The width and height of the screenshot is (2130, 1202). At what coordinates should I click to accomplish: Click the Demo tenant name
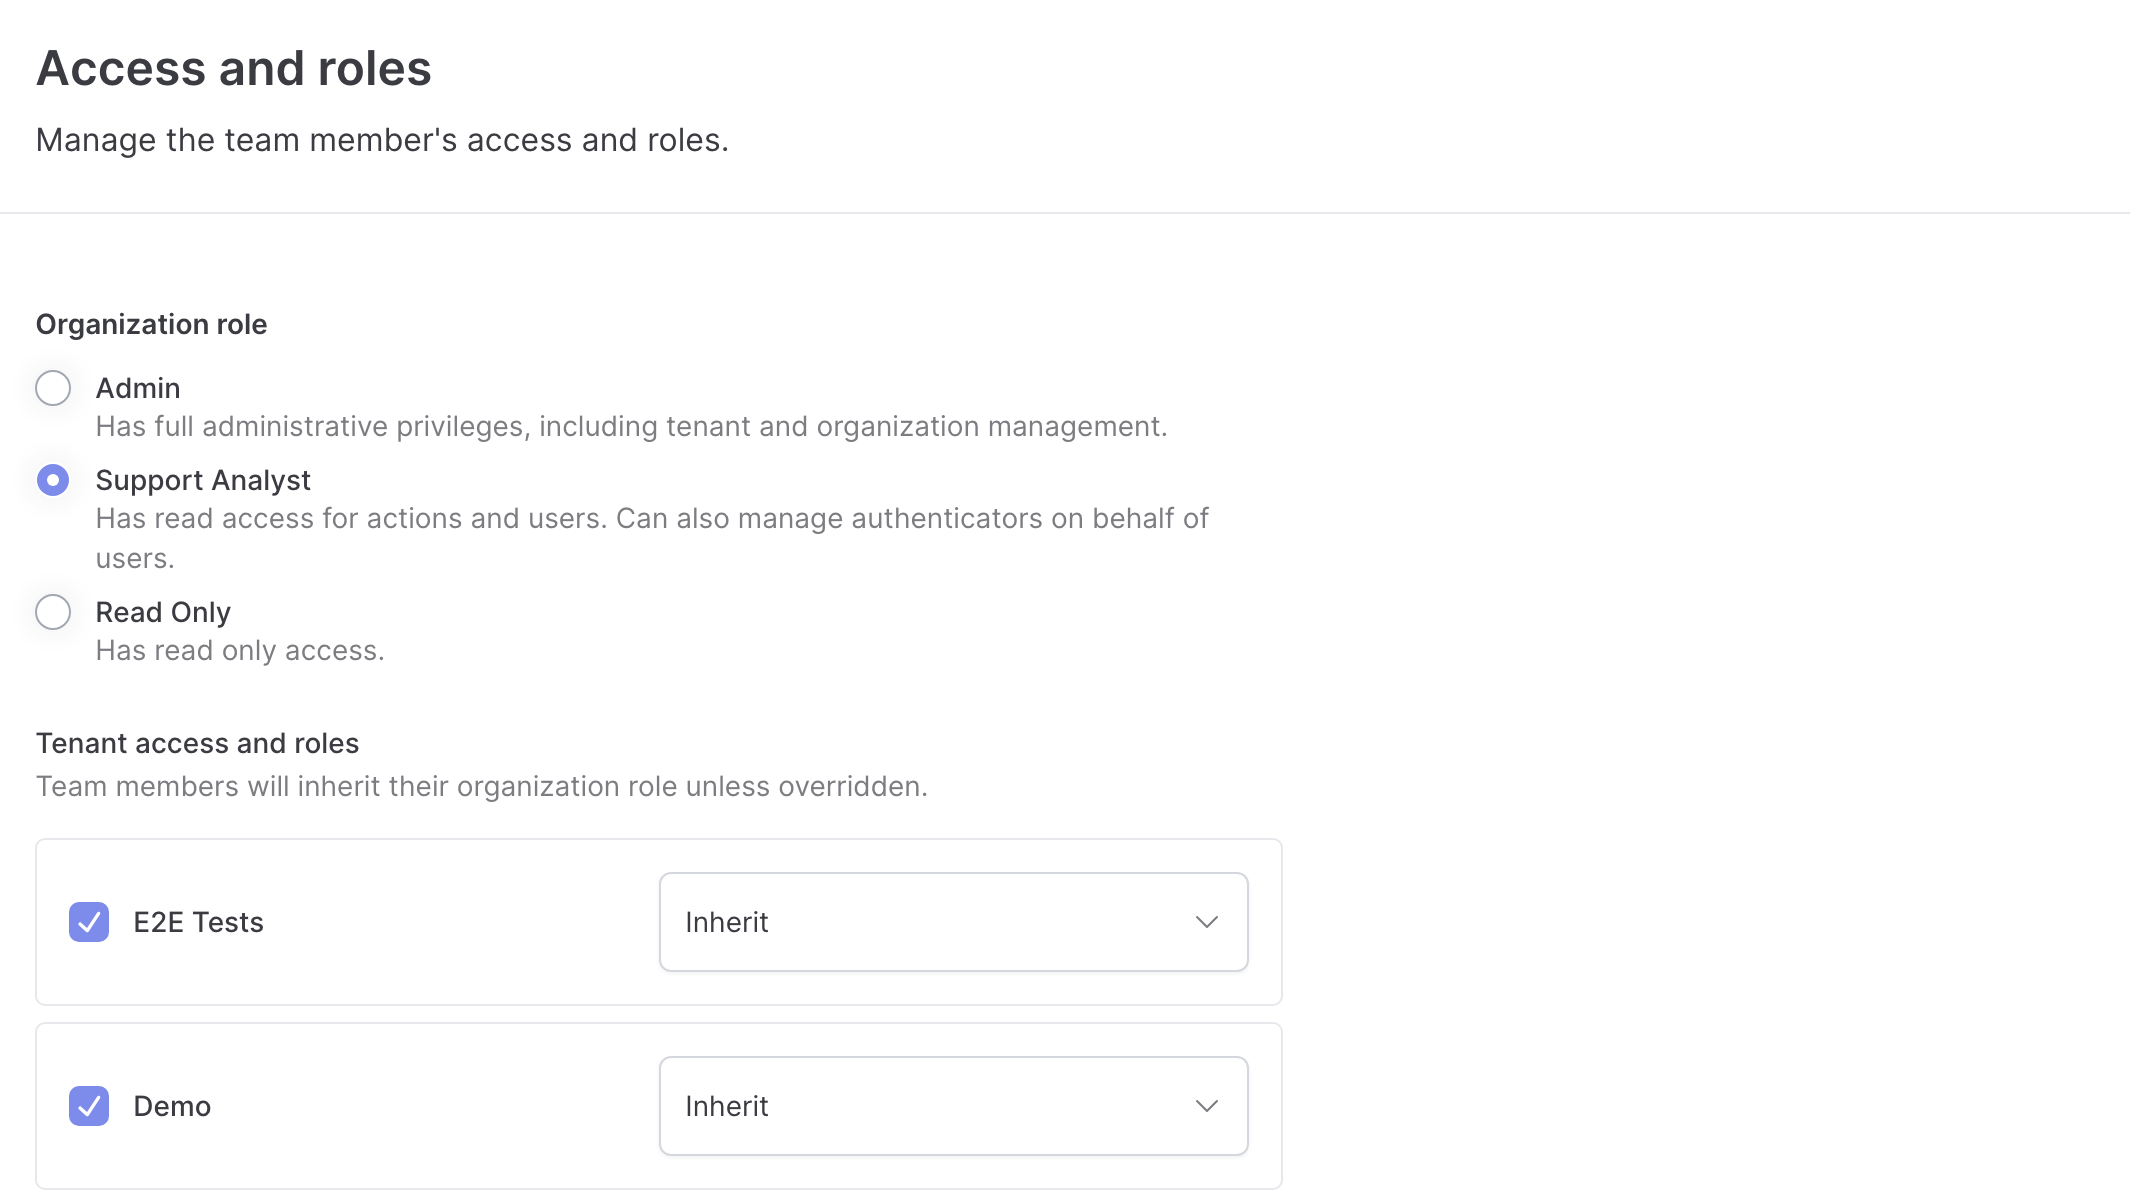click(172, 1106)
